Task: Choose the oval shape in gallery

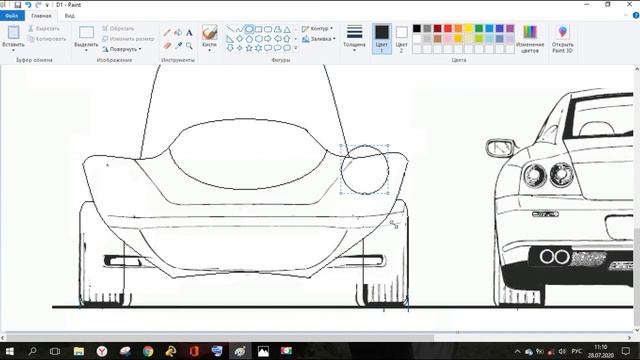Action: pos(249,29)
